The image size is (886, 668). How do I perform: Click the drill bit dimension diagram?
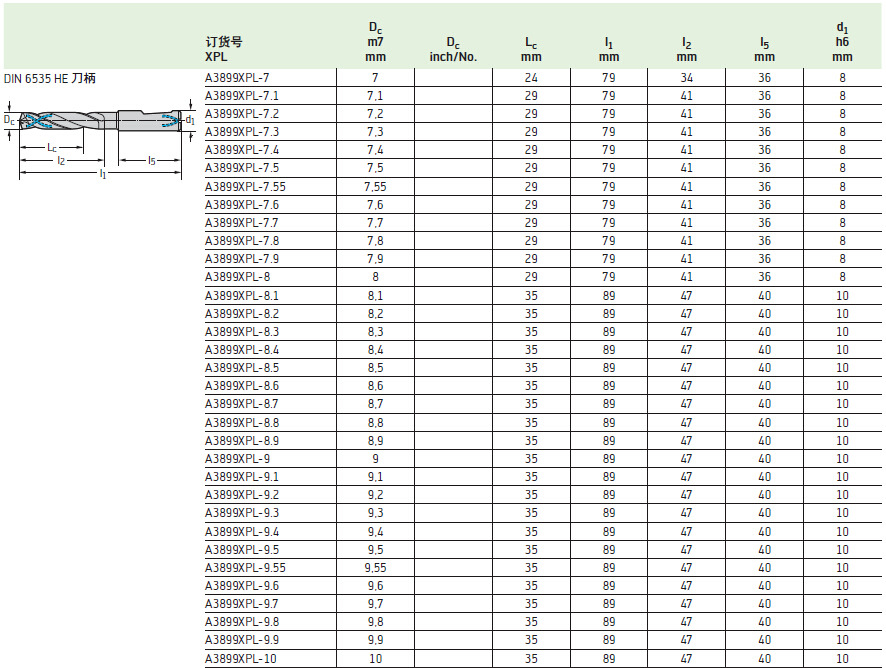(x=99, y=140)
